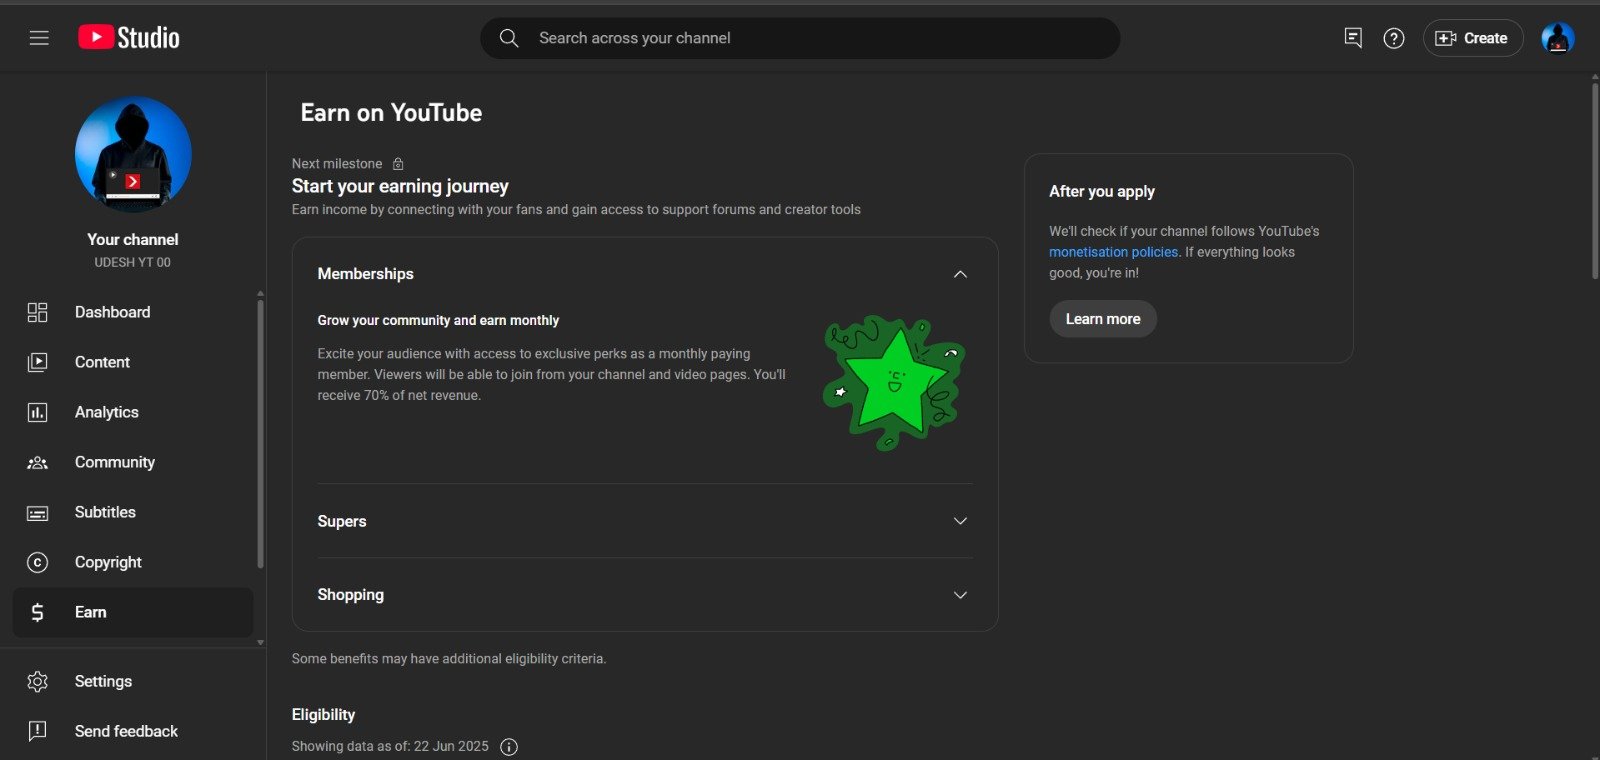Click the green star memberships illustration
Image resolution: width=1600 pixels, height=760 pixels.
click(893, 383)
